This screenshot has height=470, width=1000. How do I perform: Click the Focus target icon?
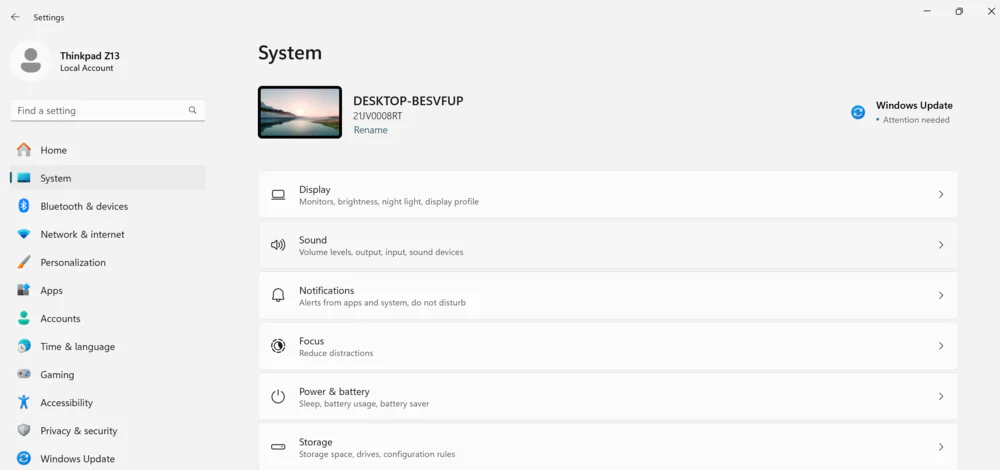click(x=278, y=346)
